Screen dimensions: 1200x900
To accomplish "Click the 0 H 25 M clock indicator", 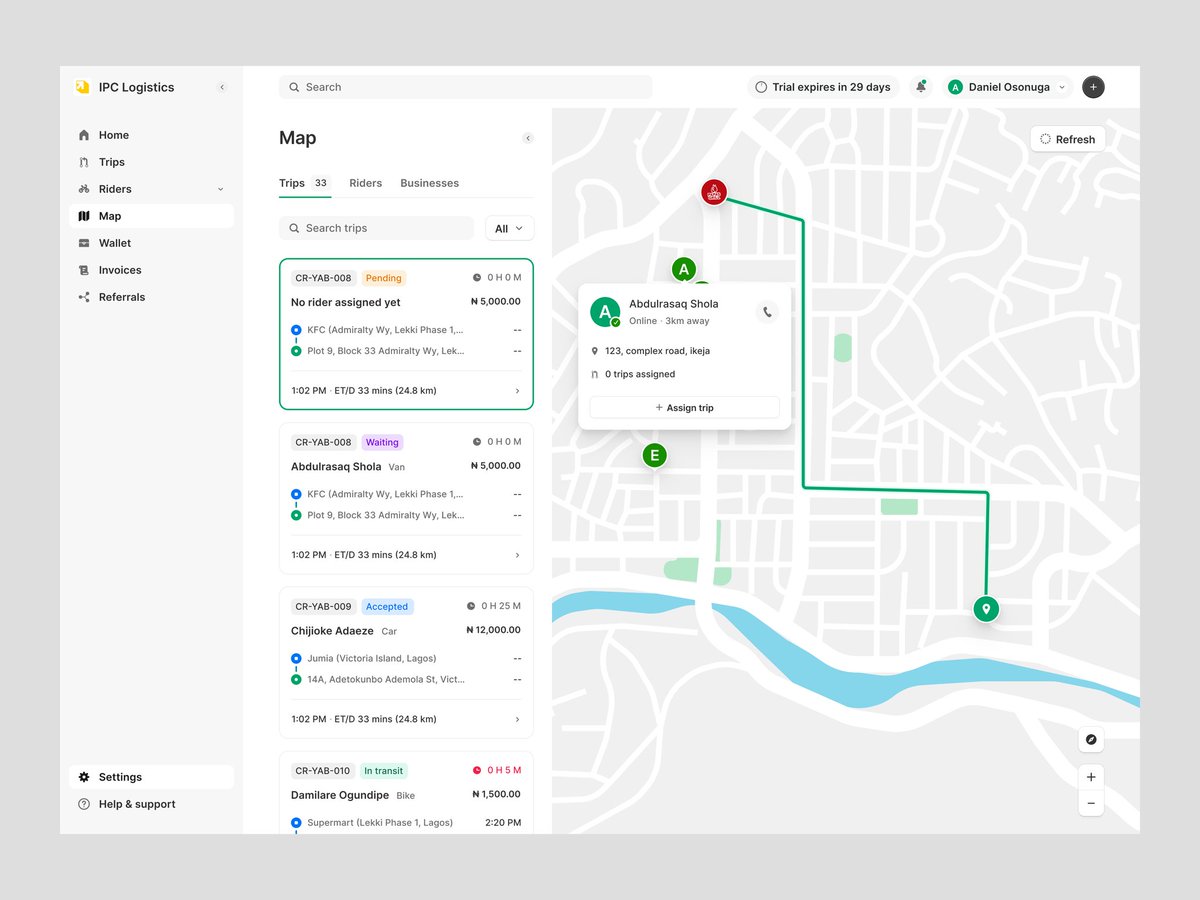I will 494,606.
